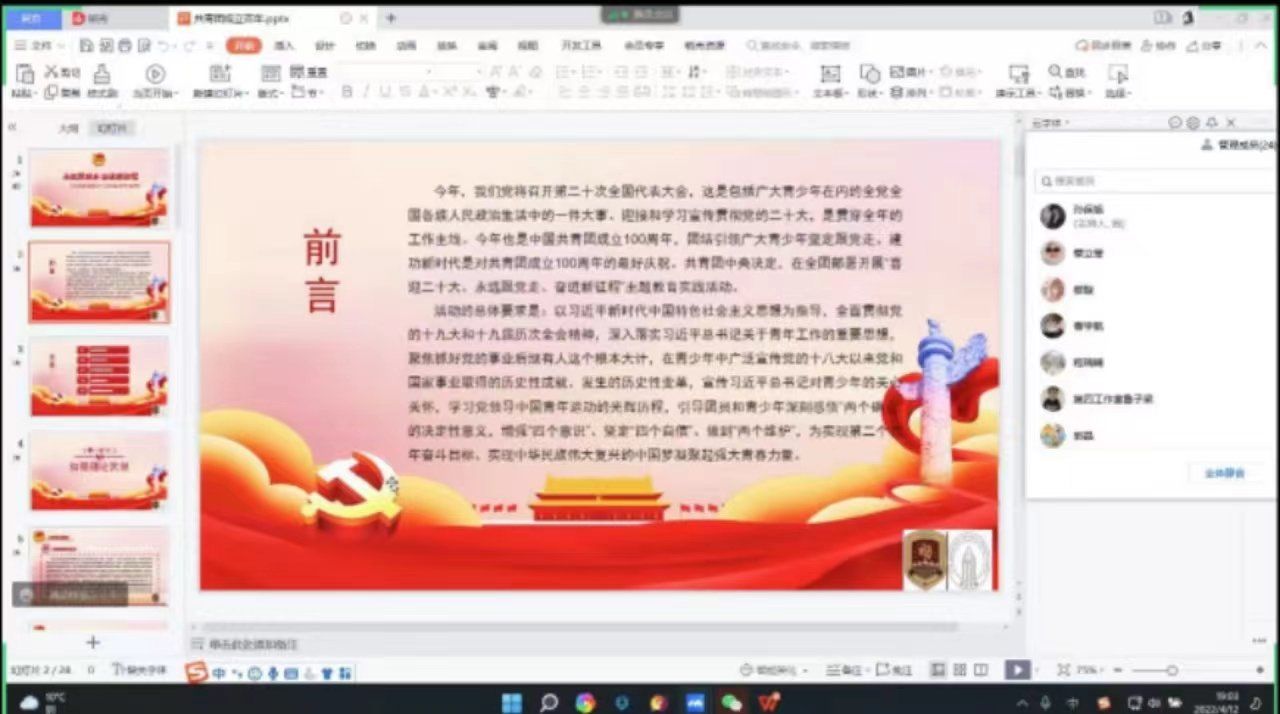Add a new slide with plus icon
Image resolution: width=1280 pixels, height=714 pixels.
93,642
